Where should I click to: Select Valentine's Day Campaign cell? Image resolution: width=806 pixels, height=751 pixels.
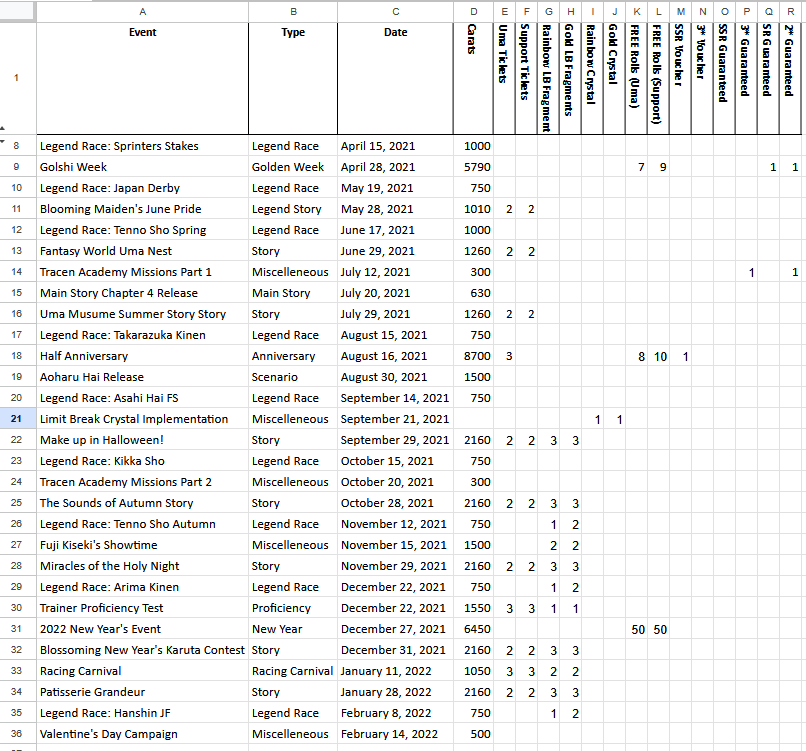tap(142, 734)
